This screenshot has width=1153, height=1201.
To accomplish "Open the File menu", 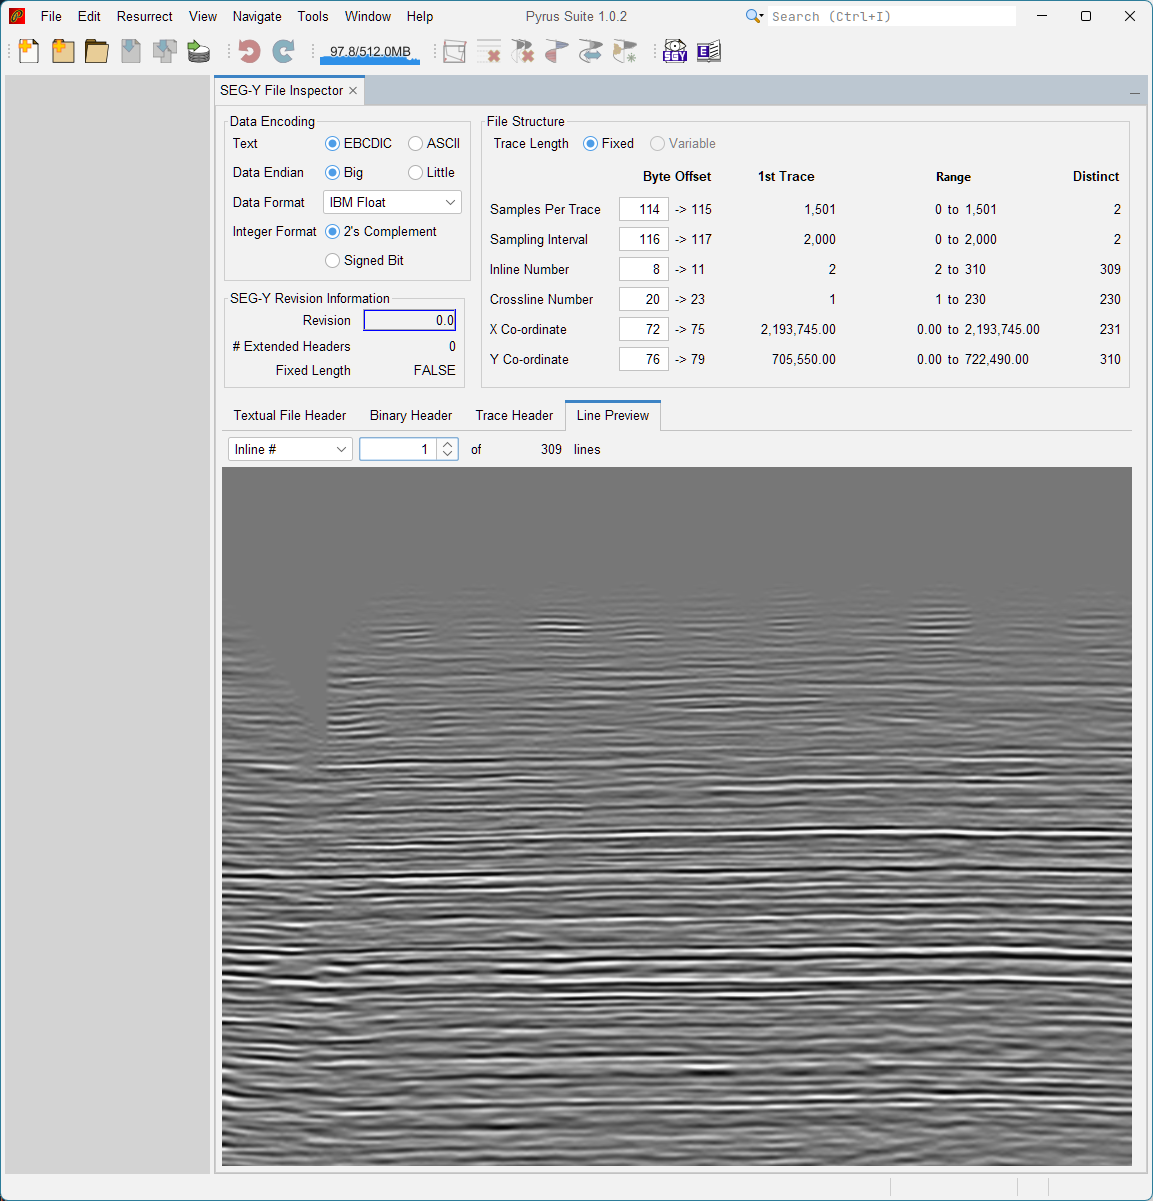I will pyautogui.click(x=51, y=16).
